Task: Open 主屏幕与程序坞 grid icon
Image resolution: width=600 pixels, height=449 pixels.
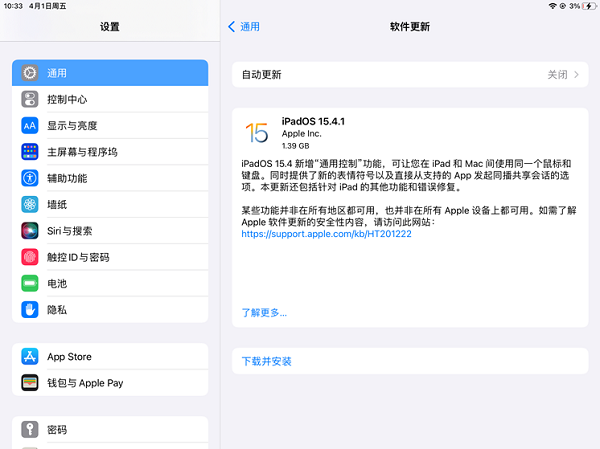Action: coord(30,152)
